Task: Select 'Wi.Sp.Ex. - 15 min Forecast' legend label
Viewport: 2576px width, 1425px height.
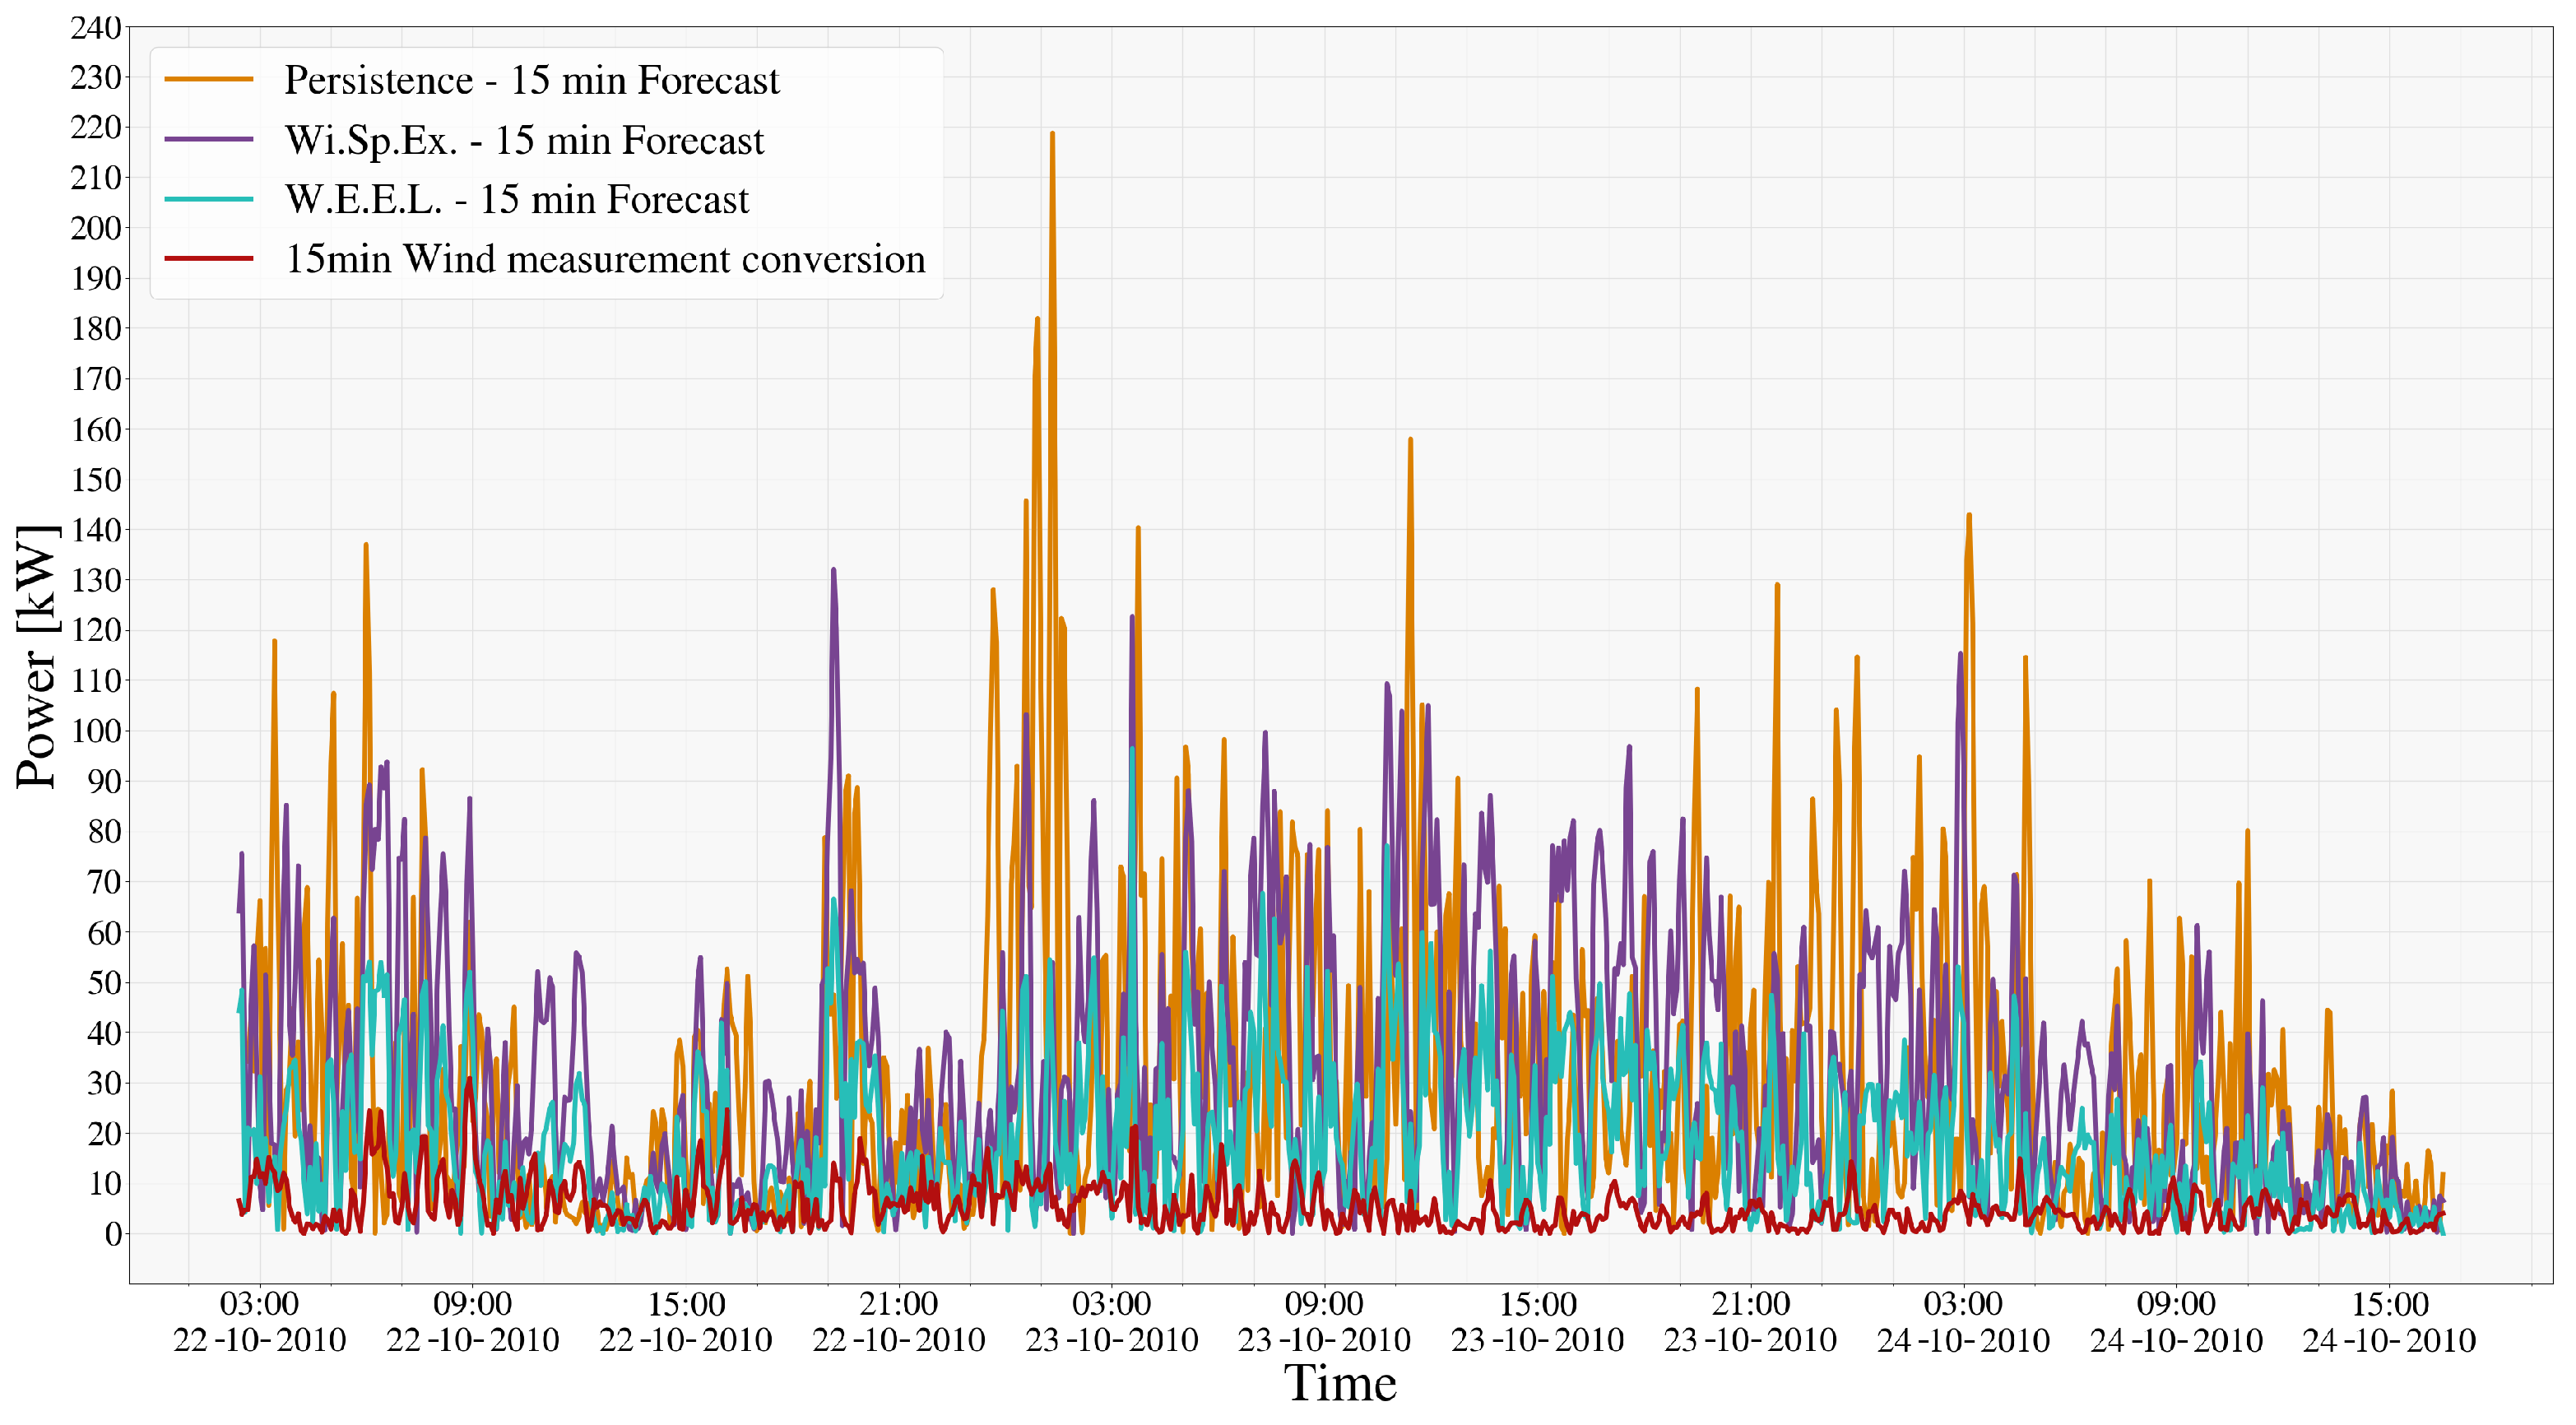Action: click(x=524, y=140)
